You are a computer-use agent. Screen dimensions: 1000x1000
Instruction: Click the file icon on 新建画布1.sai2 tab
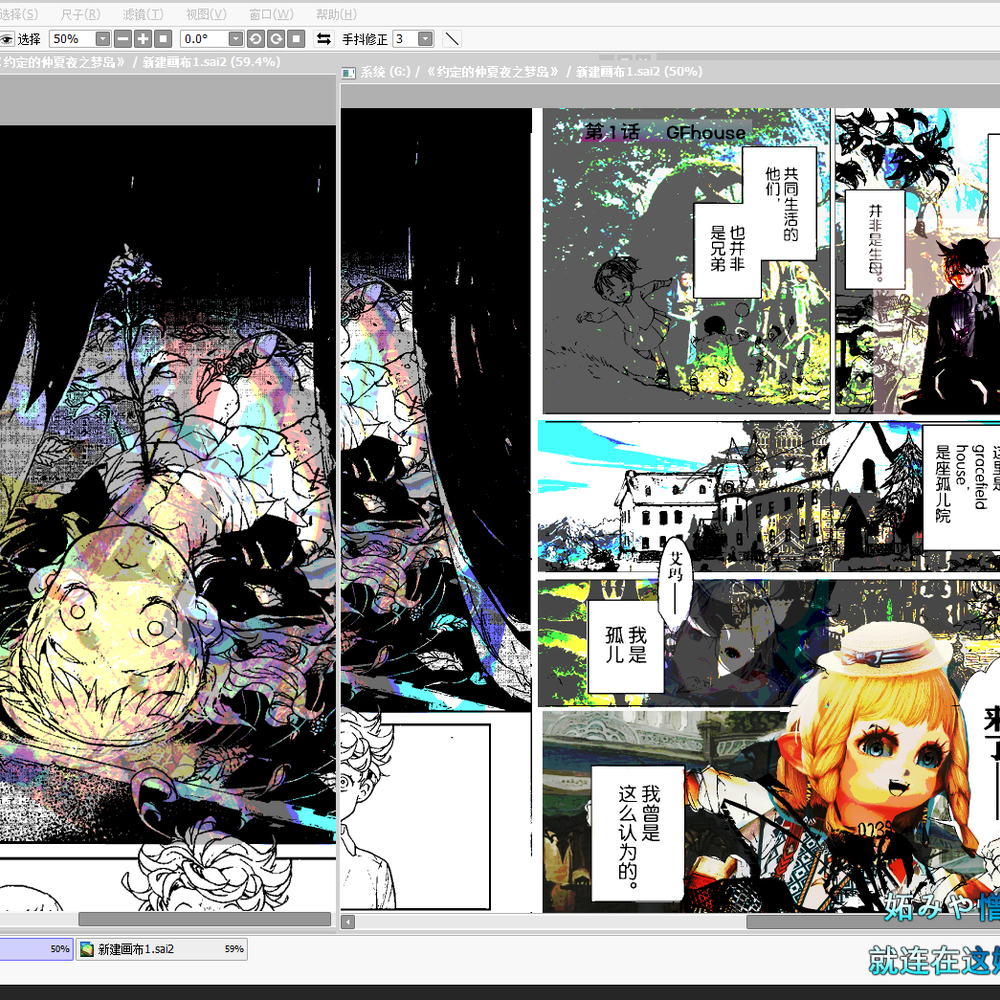click(87, 949)
